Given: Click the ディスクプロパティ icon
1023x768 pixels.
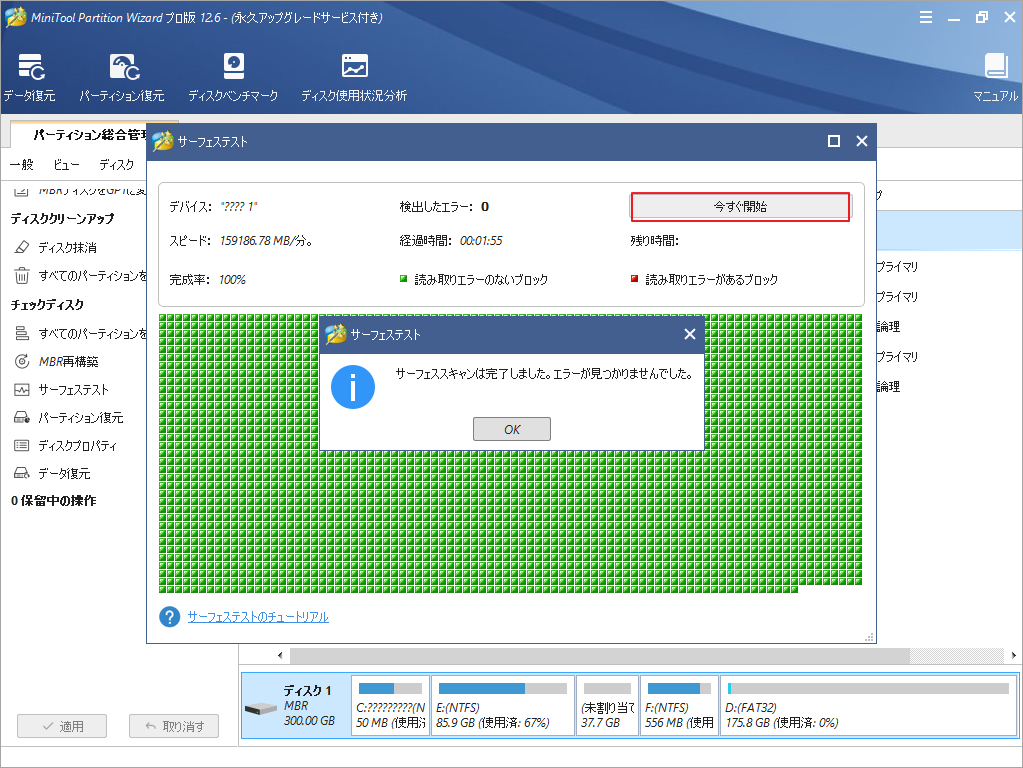Looking at the screenshot, I should coord(22,446).
